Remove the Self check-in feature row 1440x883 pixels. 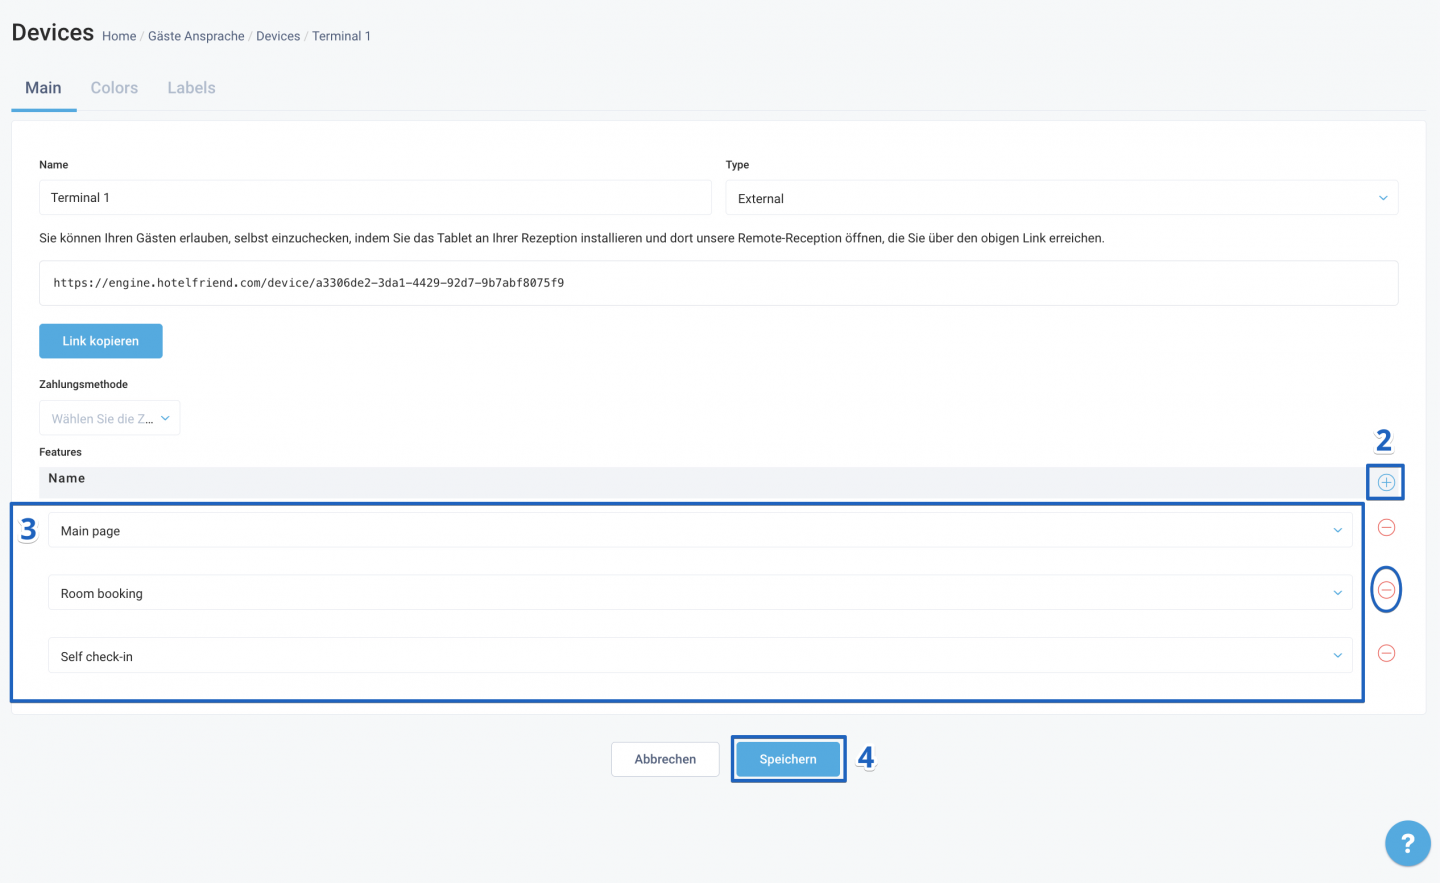[1386, 653]
